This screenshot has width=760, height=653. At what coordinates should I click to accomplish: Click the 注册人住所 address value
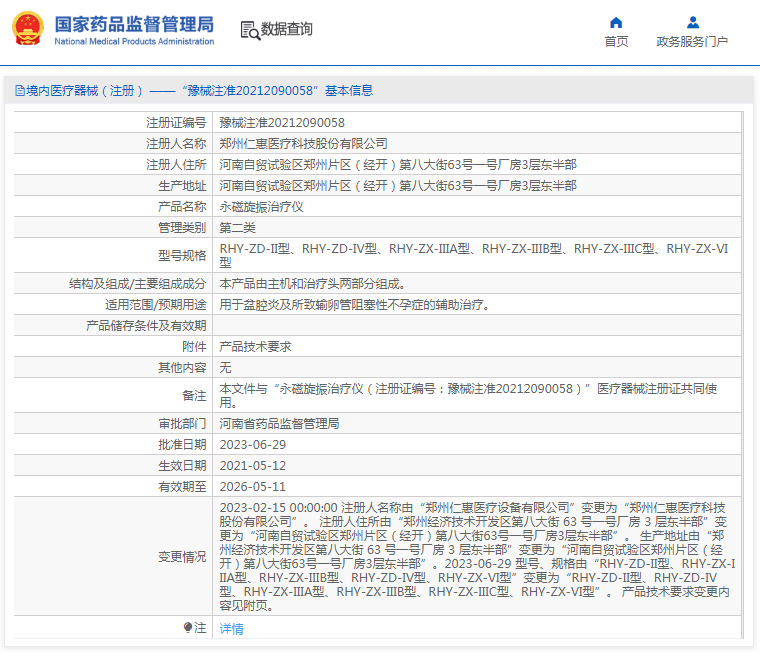[x=398, y=165]
